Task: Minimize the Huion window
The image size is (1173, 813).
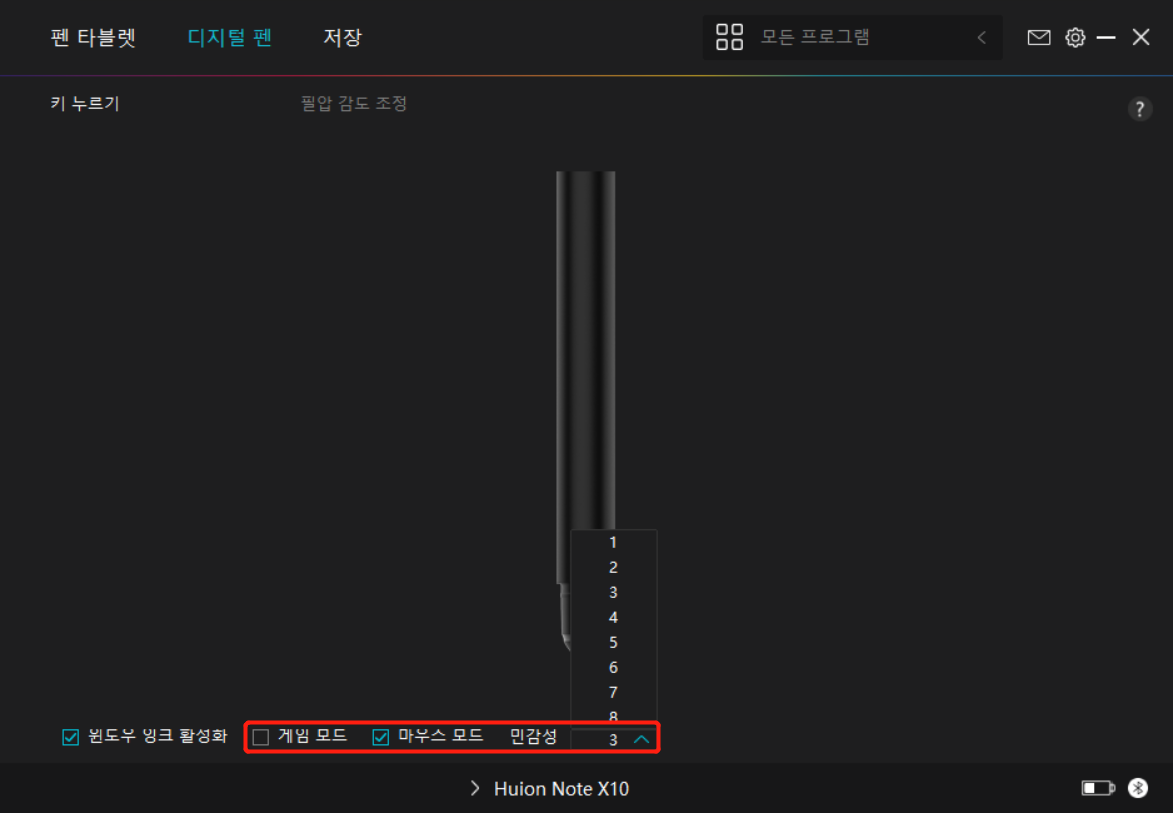Action: 1106,37
